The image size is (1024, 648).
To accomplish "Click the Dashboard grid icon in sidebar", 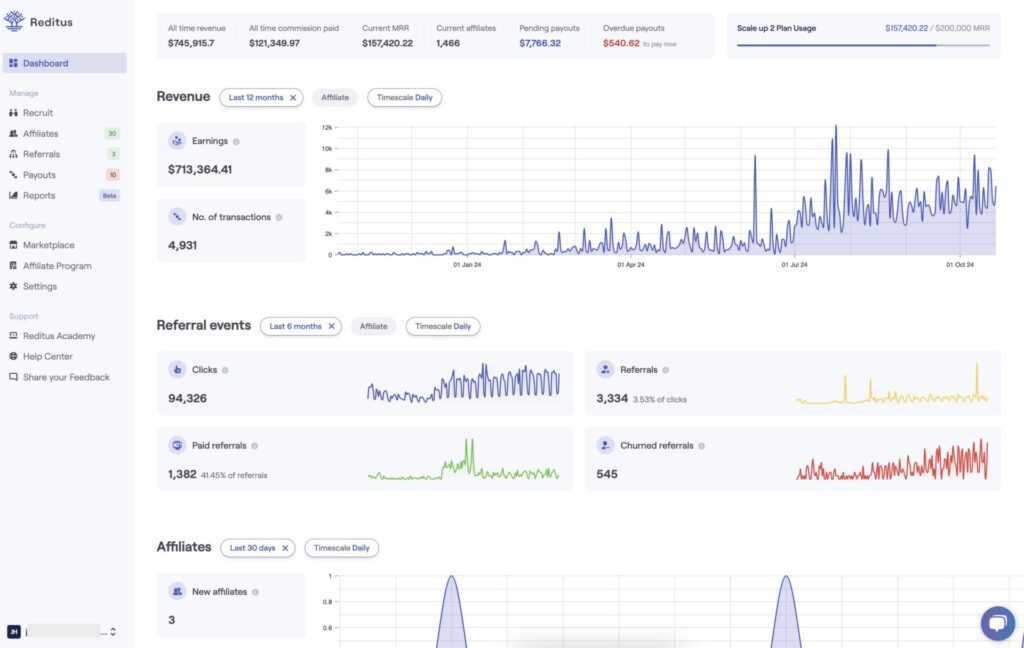I will (13, 63).
